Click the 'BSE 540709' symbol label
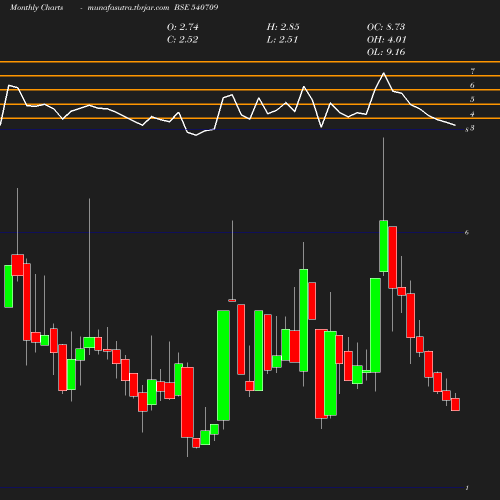The height and width of the screenshot is (500, 500). point(196,7)
